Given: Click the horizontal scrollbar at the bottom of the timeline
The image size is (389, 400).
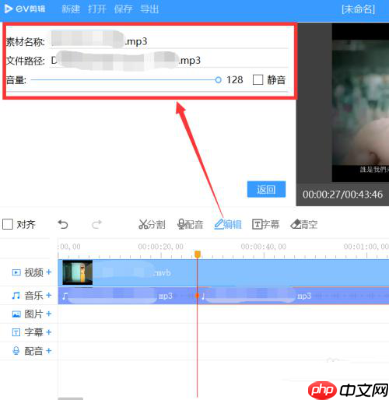Looking at the screenshot, I should point(71,398).
